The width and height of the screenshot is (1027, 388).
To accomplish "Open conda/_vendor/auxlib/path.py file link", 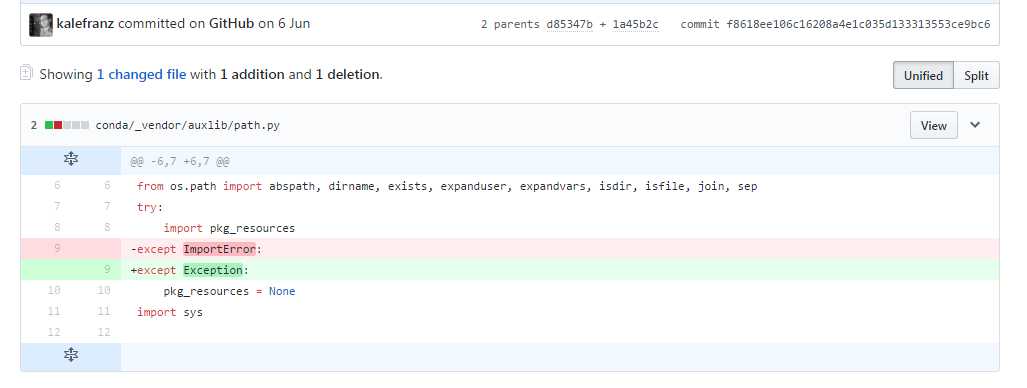I will point(187,125).
